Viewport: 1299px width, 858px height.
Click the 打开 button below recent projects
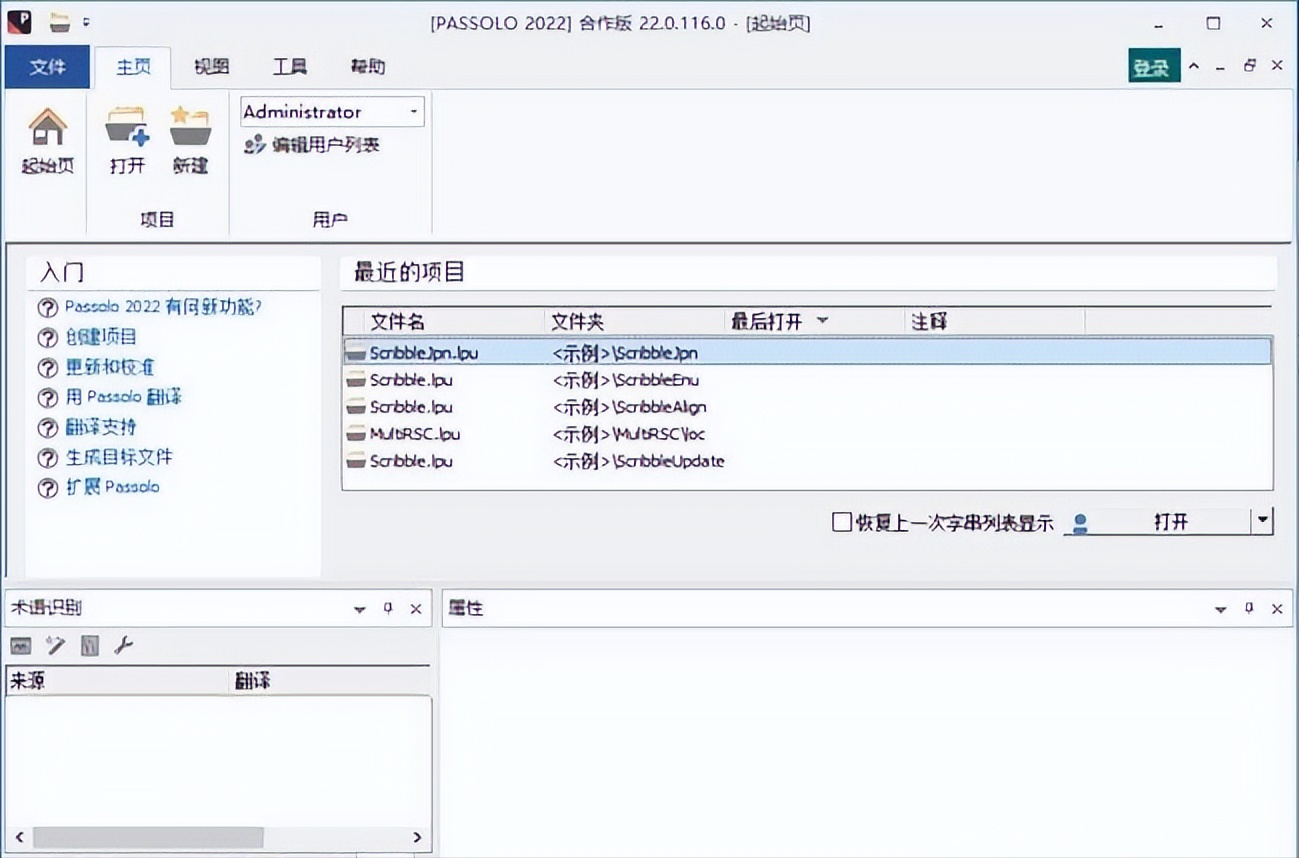(x=1157, y=522)
